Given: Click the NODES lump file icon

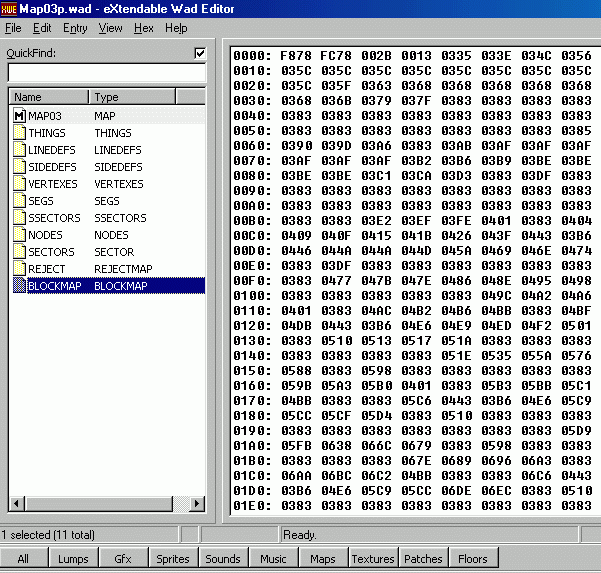Looking at the screenshot, I should pos(19,235).
